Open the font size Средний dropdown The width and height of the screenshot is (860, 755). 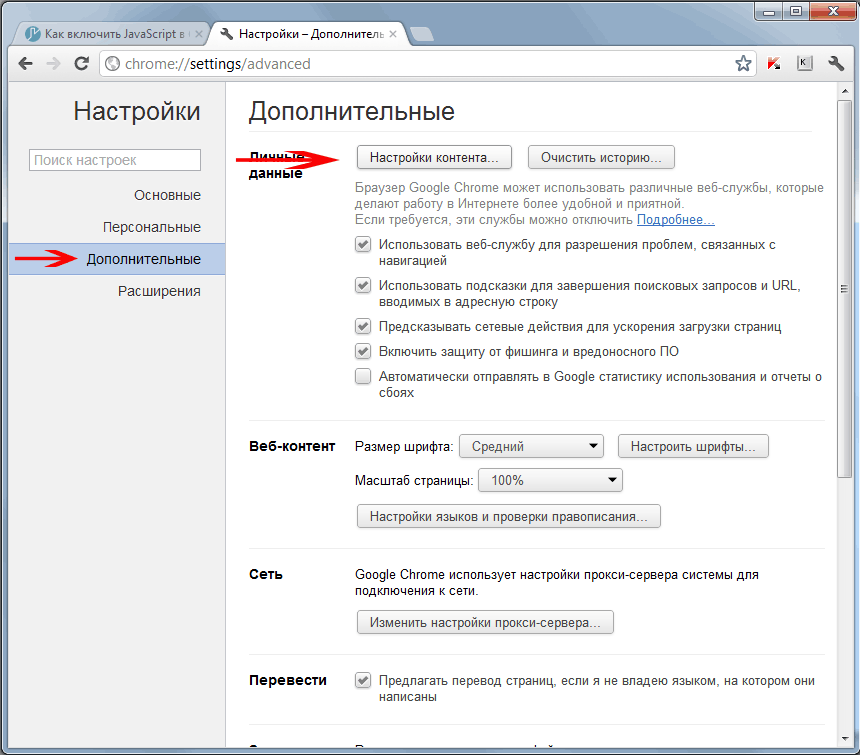[x=531, y=446]
